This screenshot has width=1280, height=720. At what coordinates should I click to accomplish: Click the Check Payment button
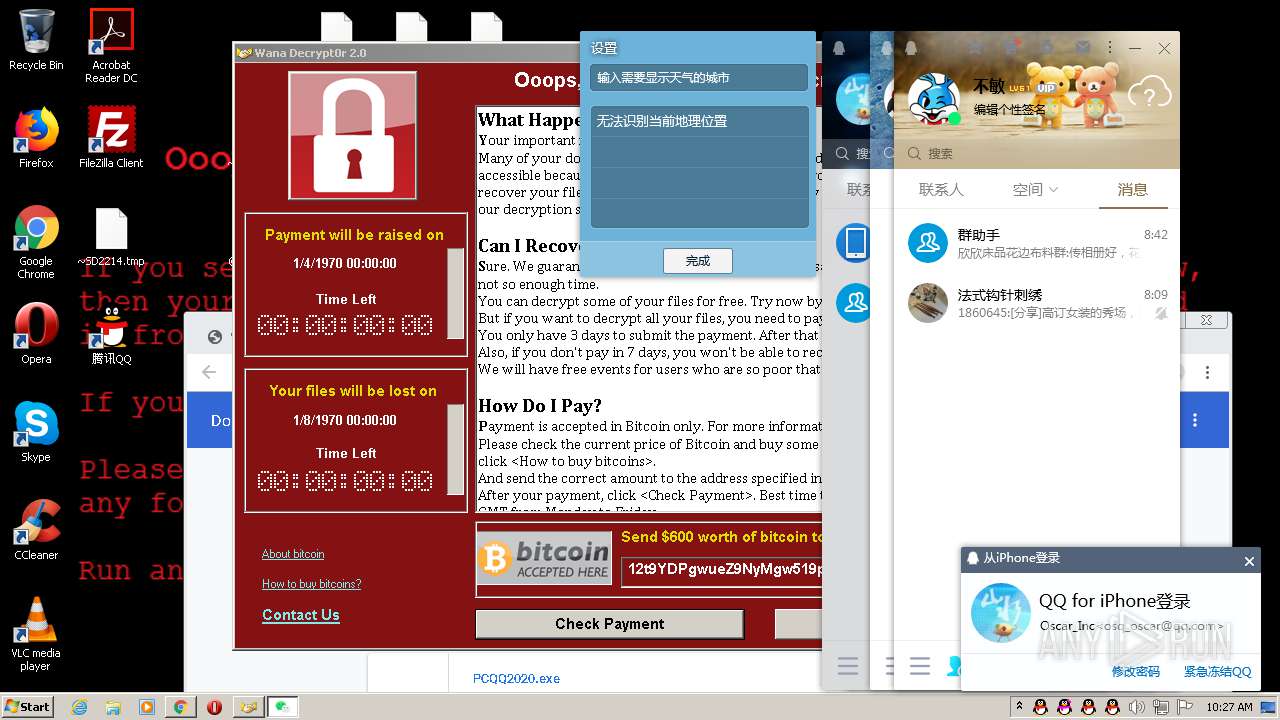(609, 624)
